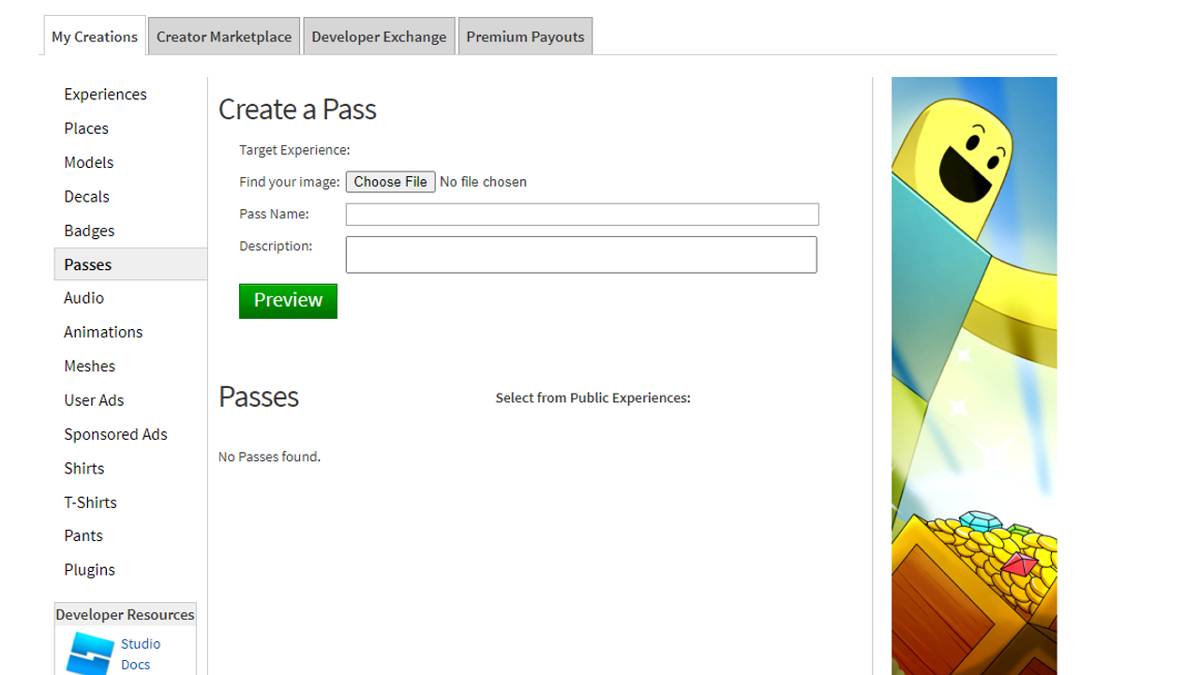The image size is (1200, 675).
Task: Open the Premium Payouts tab
Action: pyautogui.click(x=525, y=36)
